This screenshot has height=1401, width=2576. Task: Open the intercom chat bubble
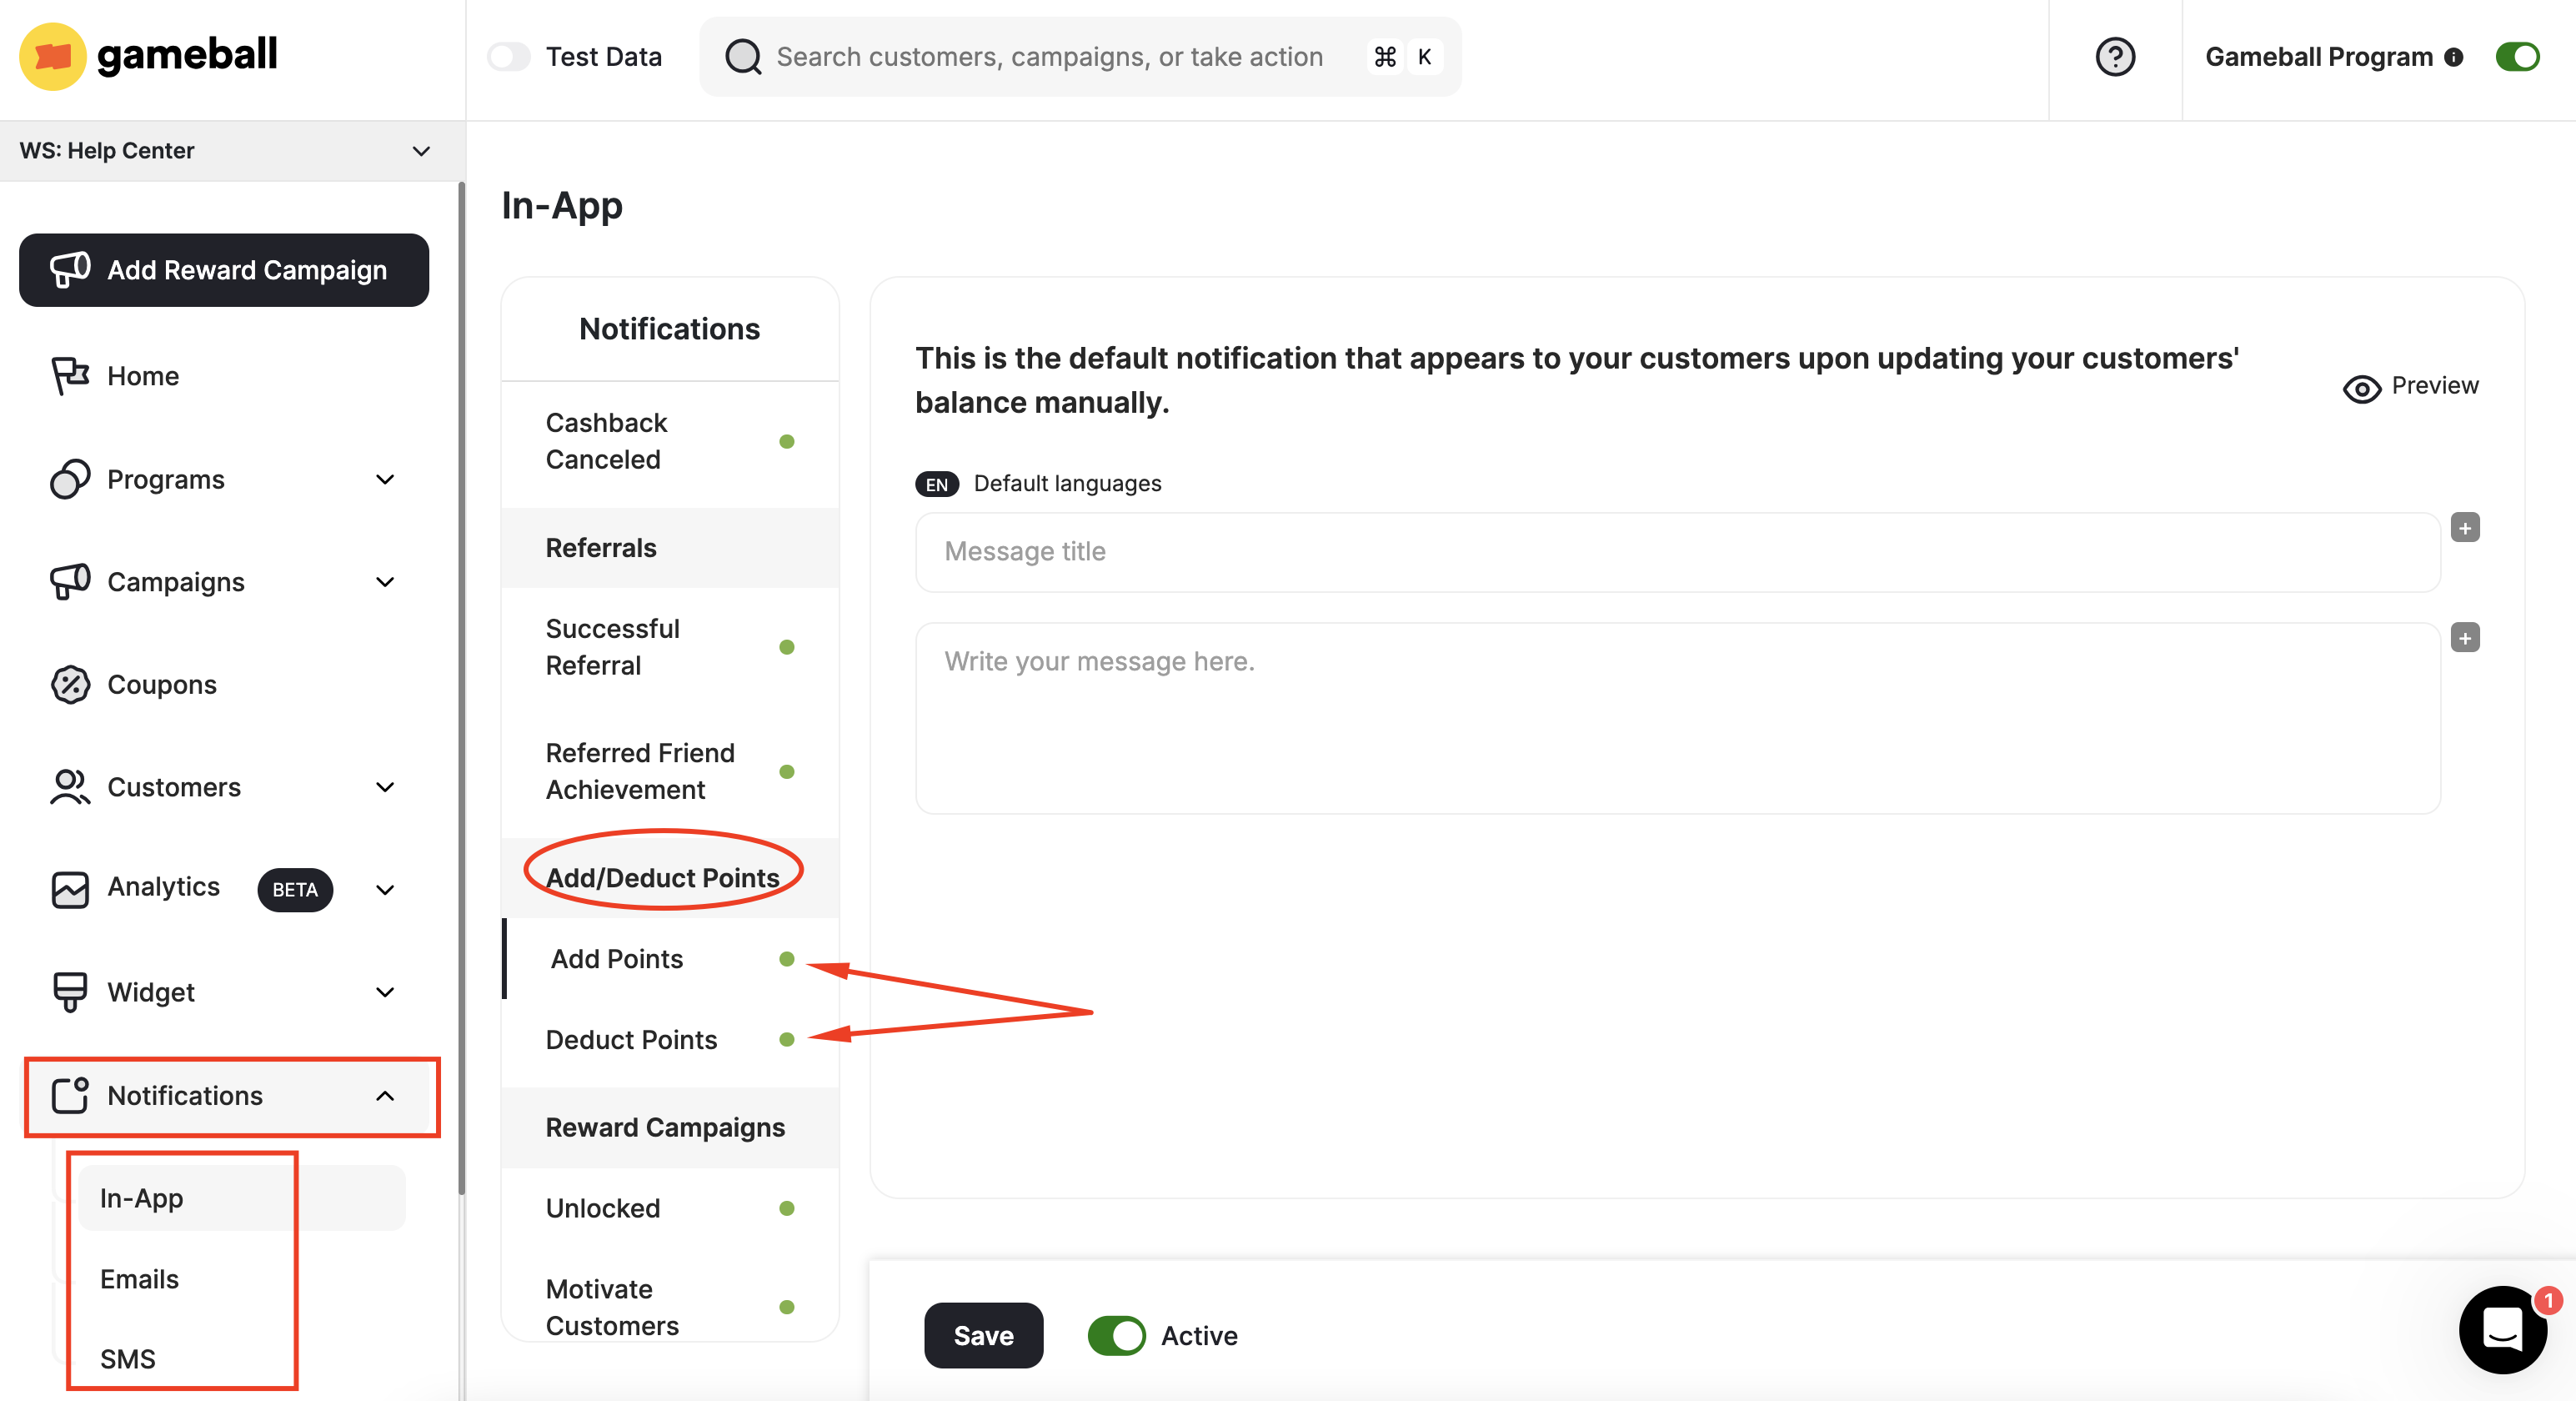2503,1330
